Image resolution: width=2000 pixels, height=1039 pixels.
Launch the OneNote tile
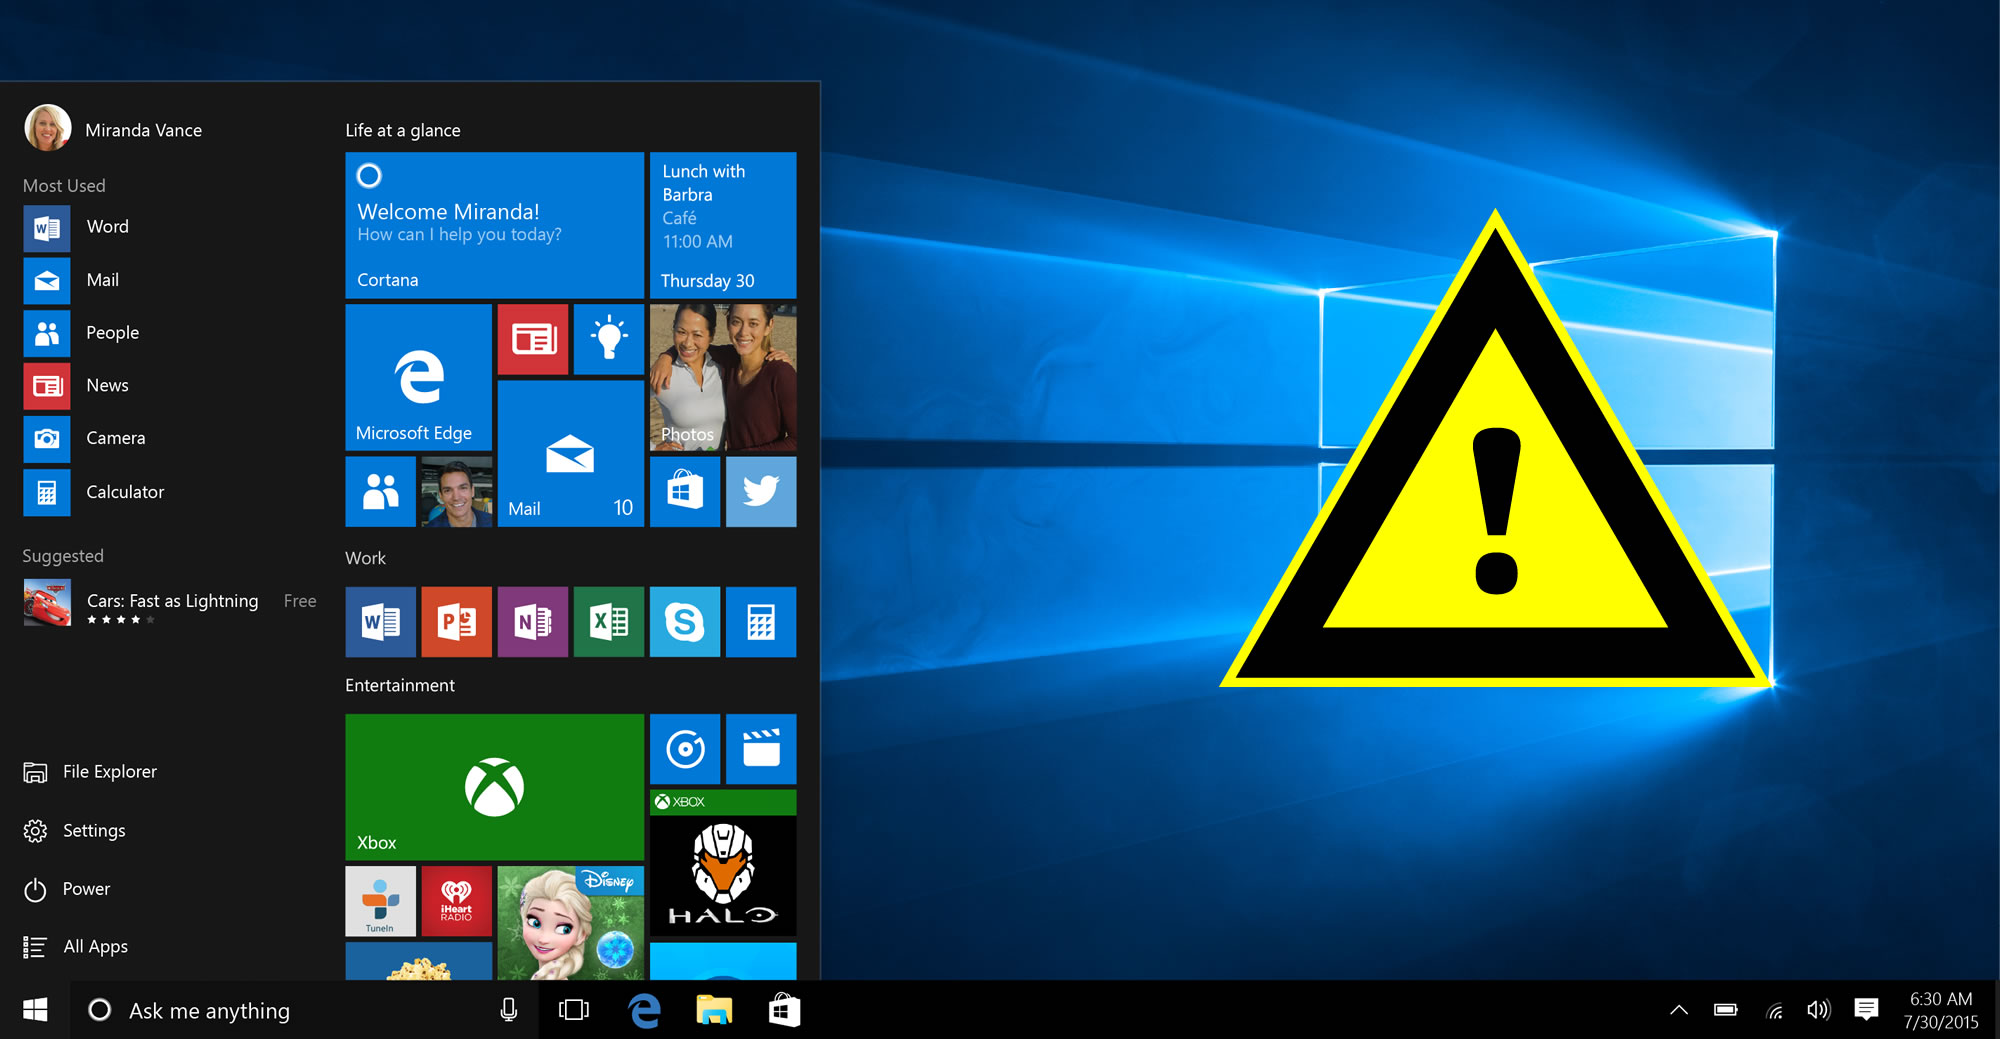pyautogui.click(x=533, y=622)
